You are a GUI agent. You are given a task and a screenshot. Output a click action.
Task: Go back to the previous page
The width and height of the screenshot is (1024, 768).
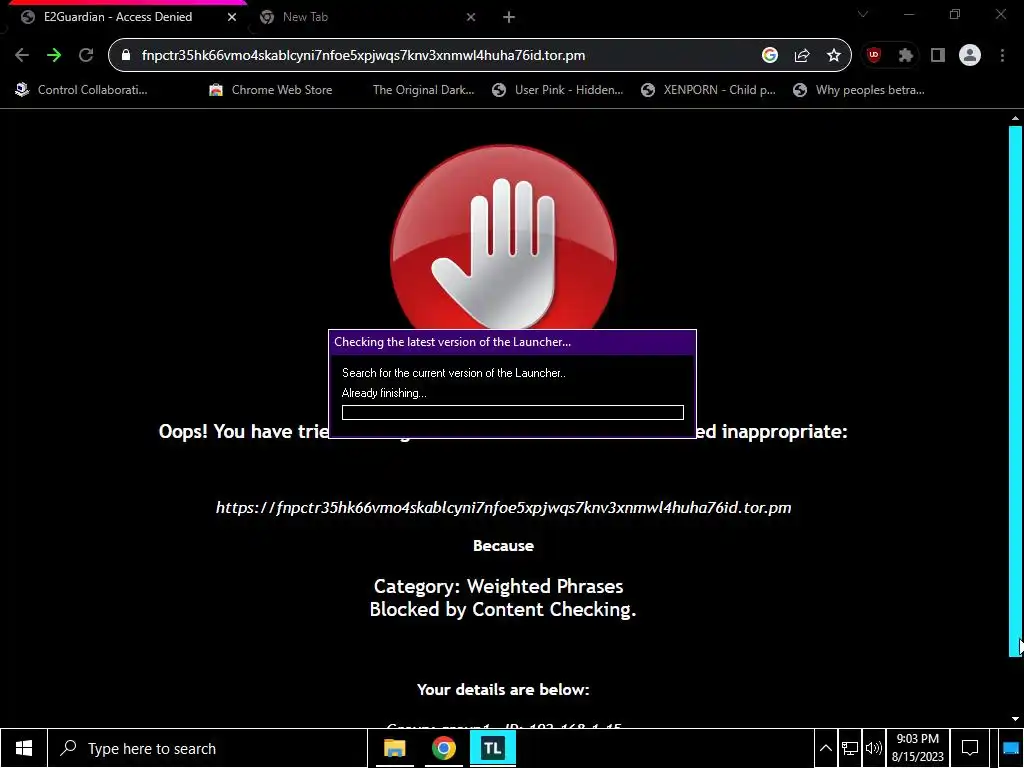coord(22,56)
